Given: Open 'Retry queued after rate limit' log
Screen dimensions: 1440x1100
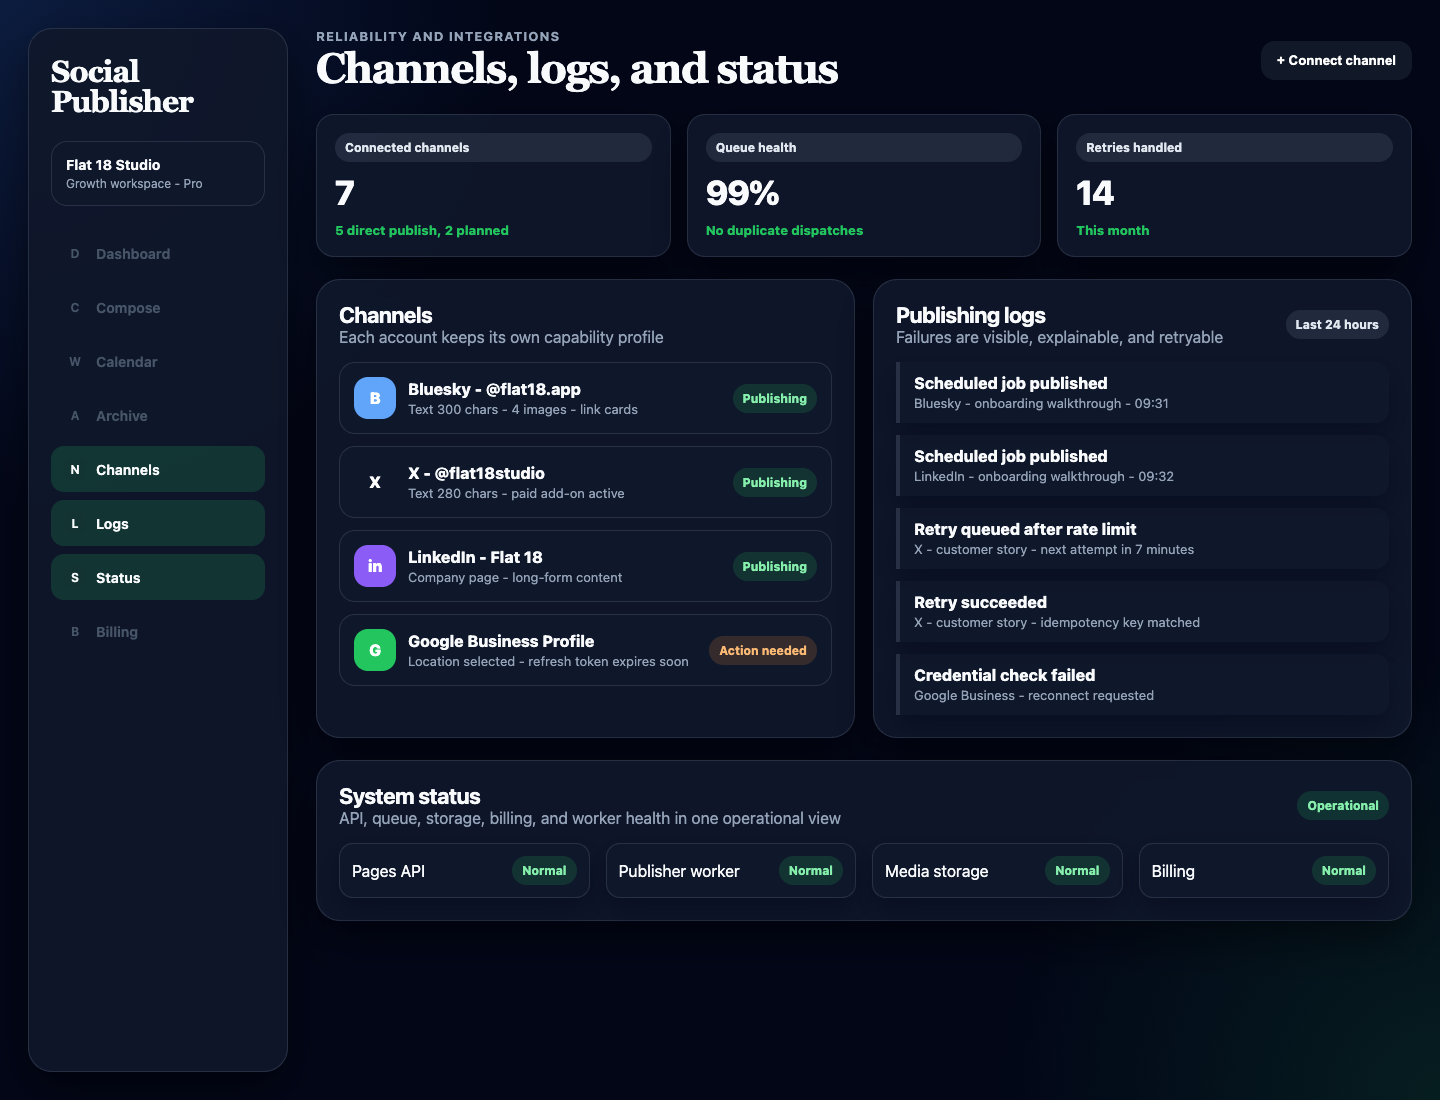Looking at the screenshot, I should (x=1142, y=538).
